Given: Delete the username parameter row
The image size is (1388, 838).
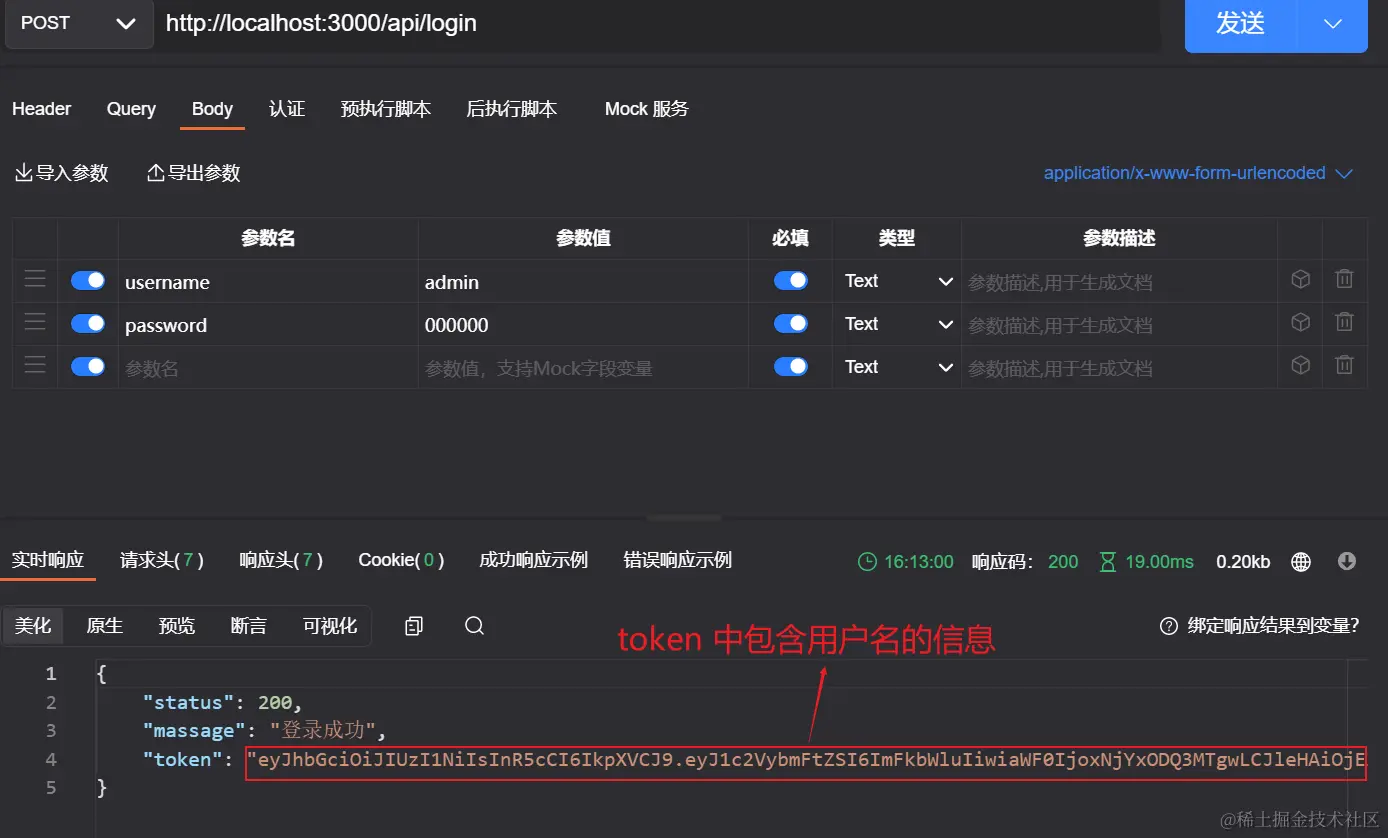Looking at the screenshot, I should point(1345,279).
